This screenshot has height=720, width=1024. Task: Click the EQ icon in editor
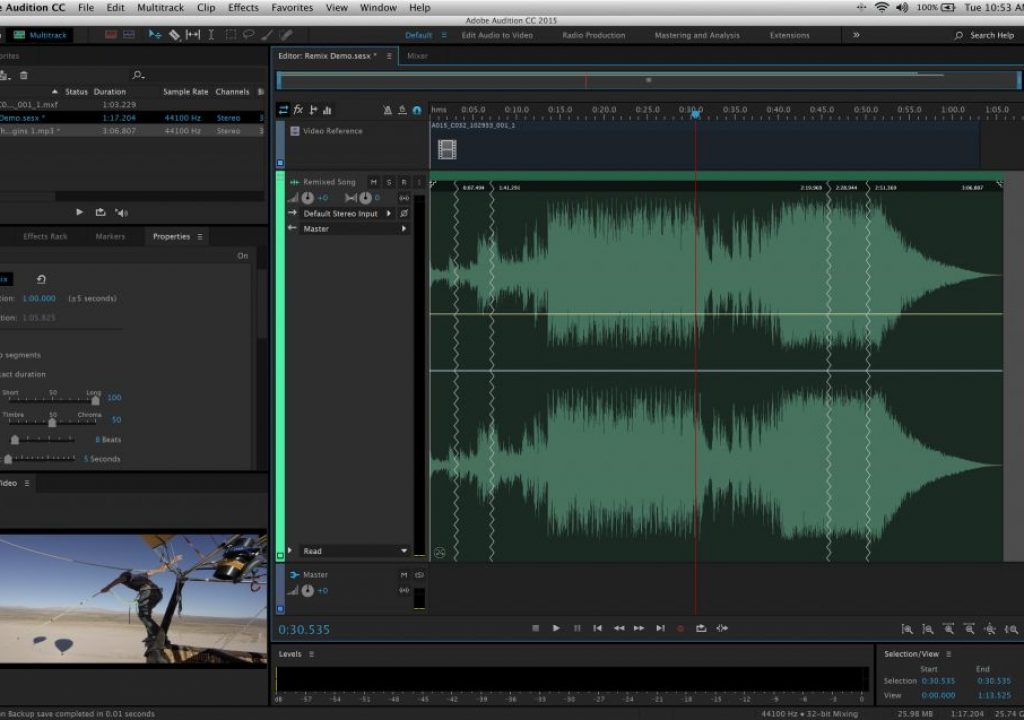(327, 110)
